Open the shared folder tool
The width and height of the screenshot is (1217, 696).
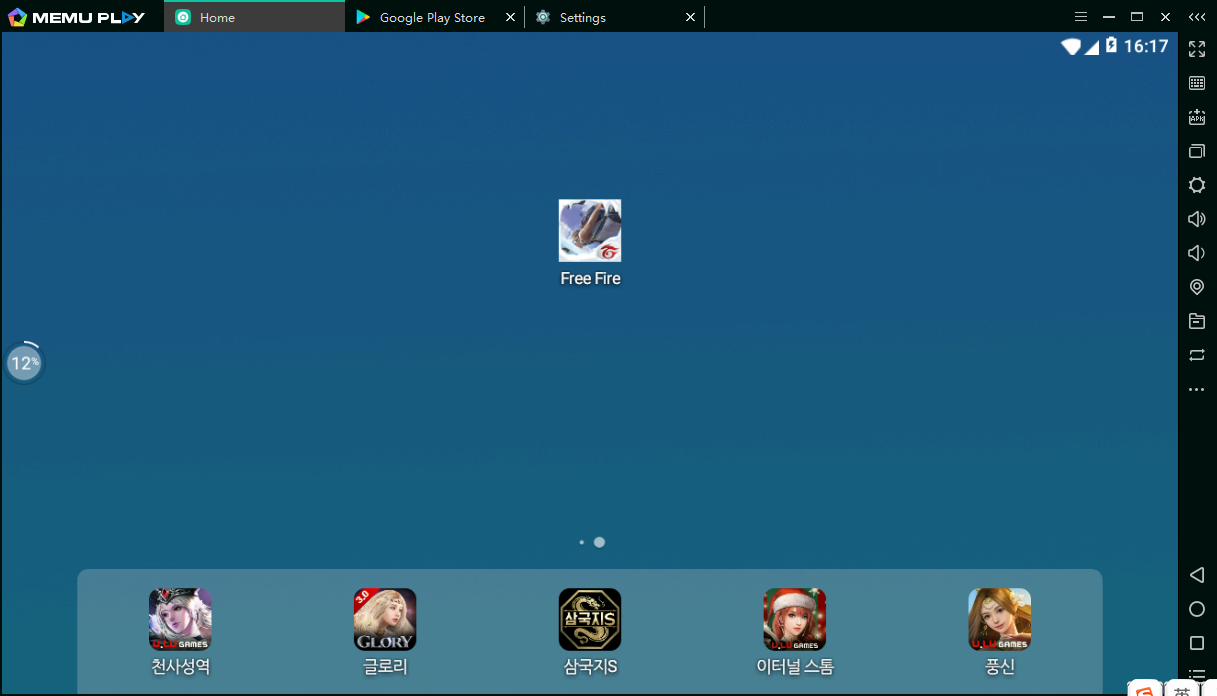coord(1197,321)
